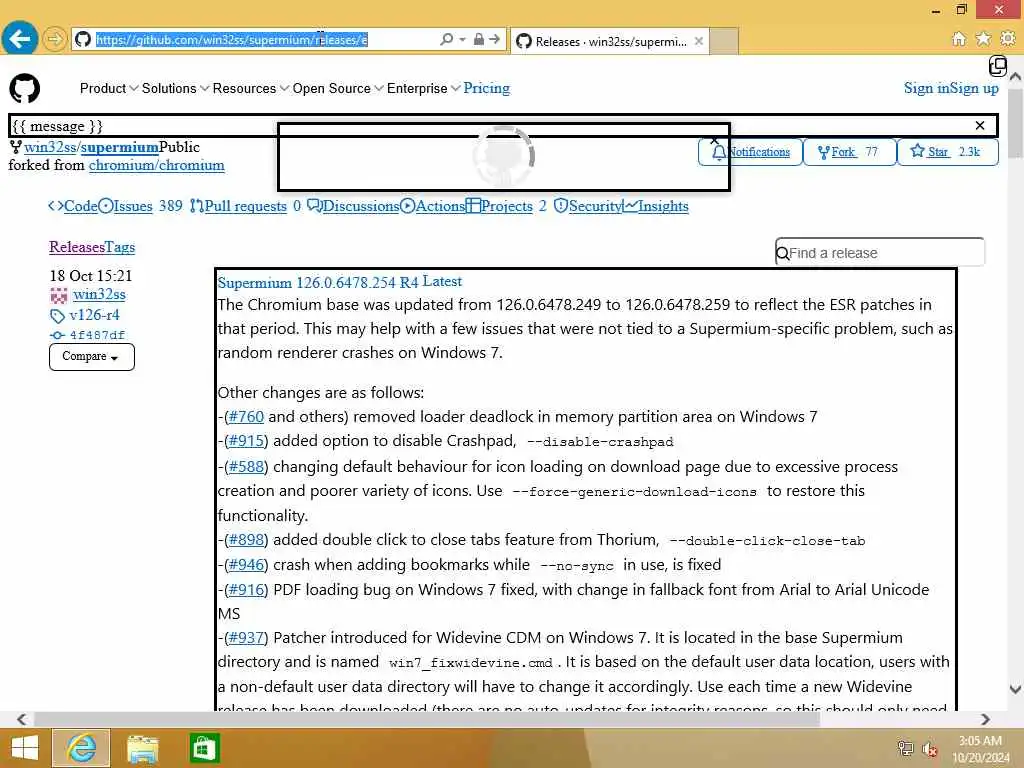
Task: Select the Releases link
Action: pyautogui.click(x=77, y=247)
